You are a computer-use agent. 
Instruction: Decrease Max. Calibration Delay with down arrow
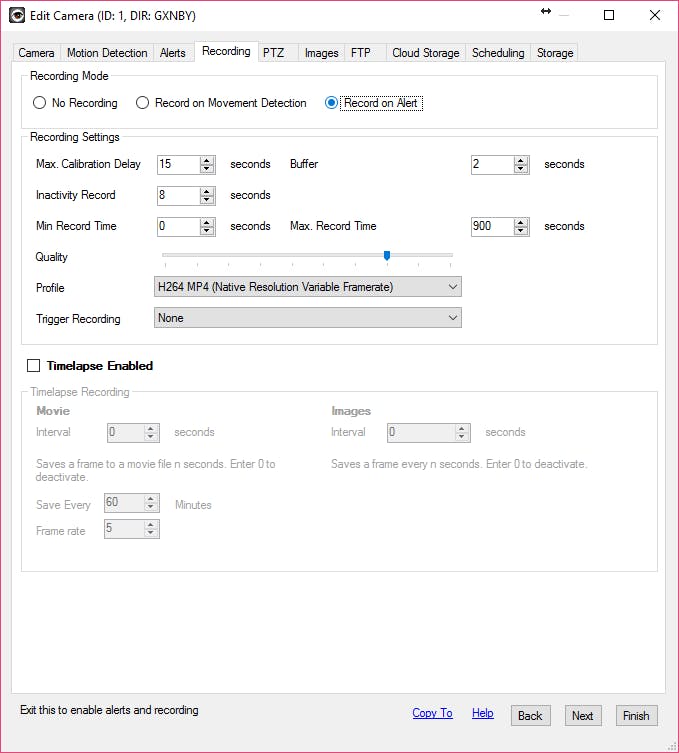(207, 169)
